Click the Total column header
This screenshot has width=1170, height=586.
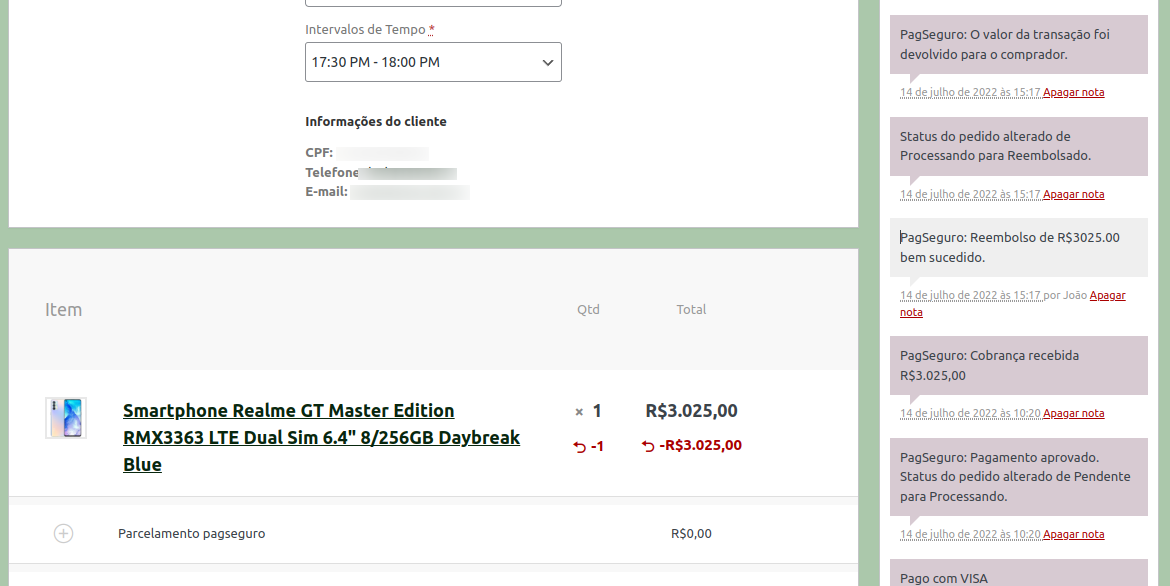tap(691, 310)
